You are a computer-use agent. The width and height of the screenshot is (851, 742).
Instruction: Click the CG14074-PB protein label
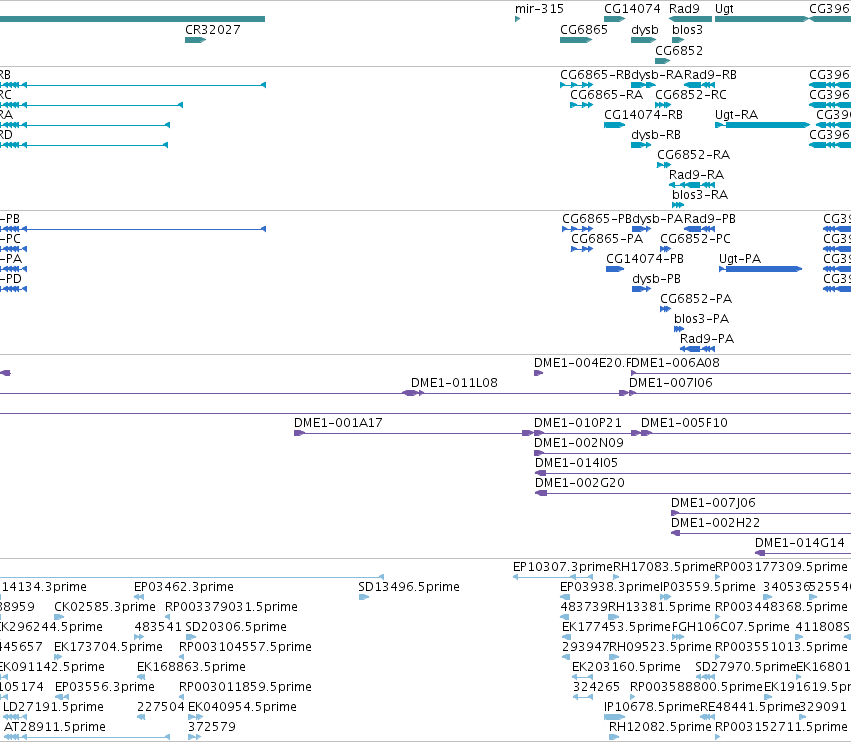click(x=645, y=259)
